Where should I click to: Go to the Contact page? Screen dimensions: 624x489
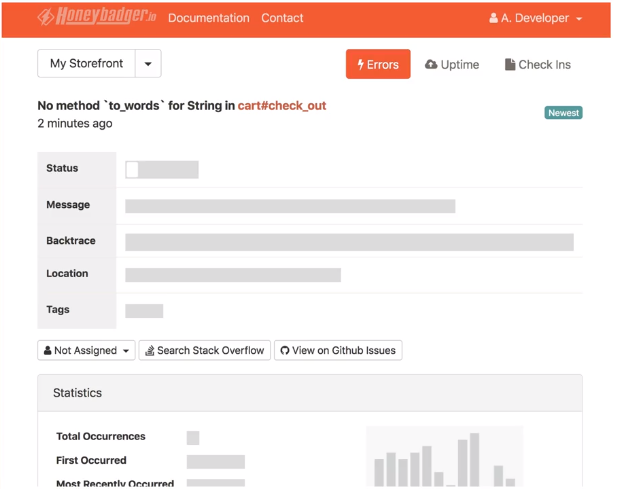(x=282, y=18)
